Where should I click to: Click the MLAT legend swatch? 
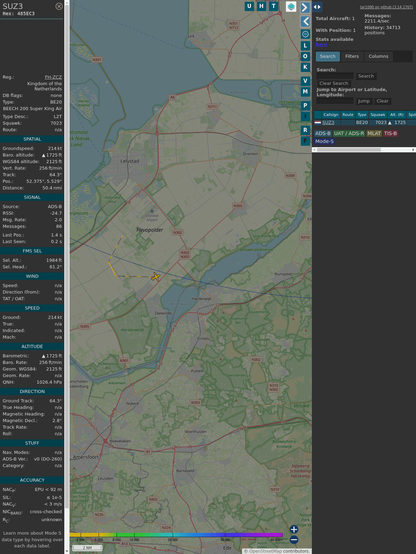click(x=374, y=134)
